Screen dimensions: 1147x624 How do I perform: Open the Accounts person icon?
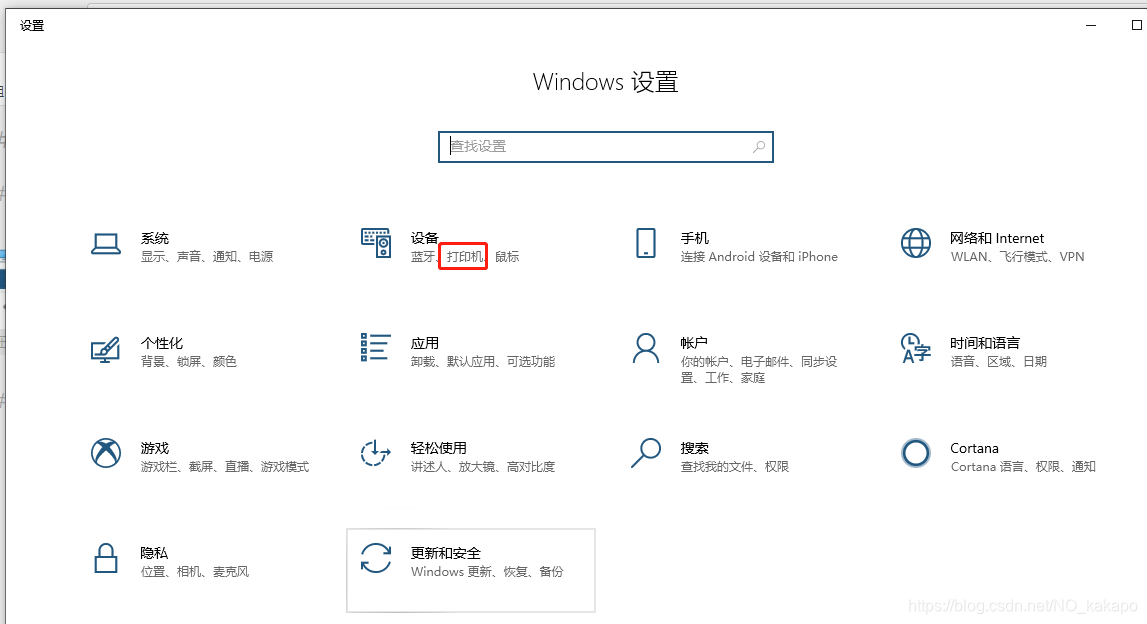pyautogui.click(x=646, y=348)
